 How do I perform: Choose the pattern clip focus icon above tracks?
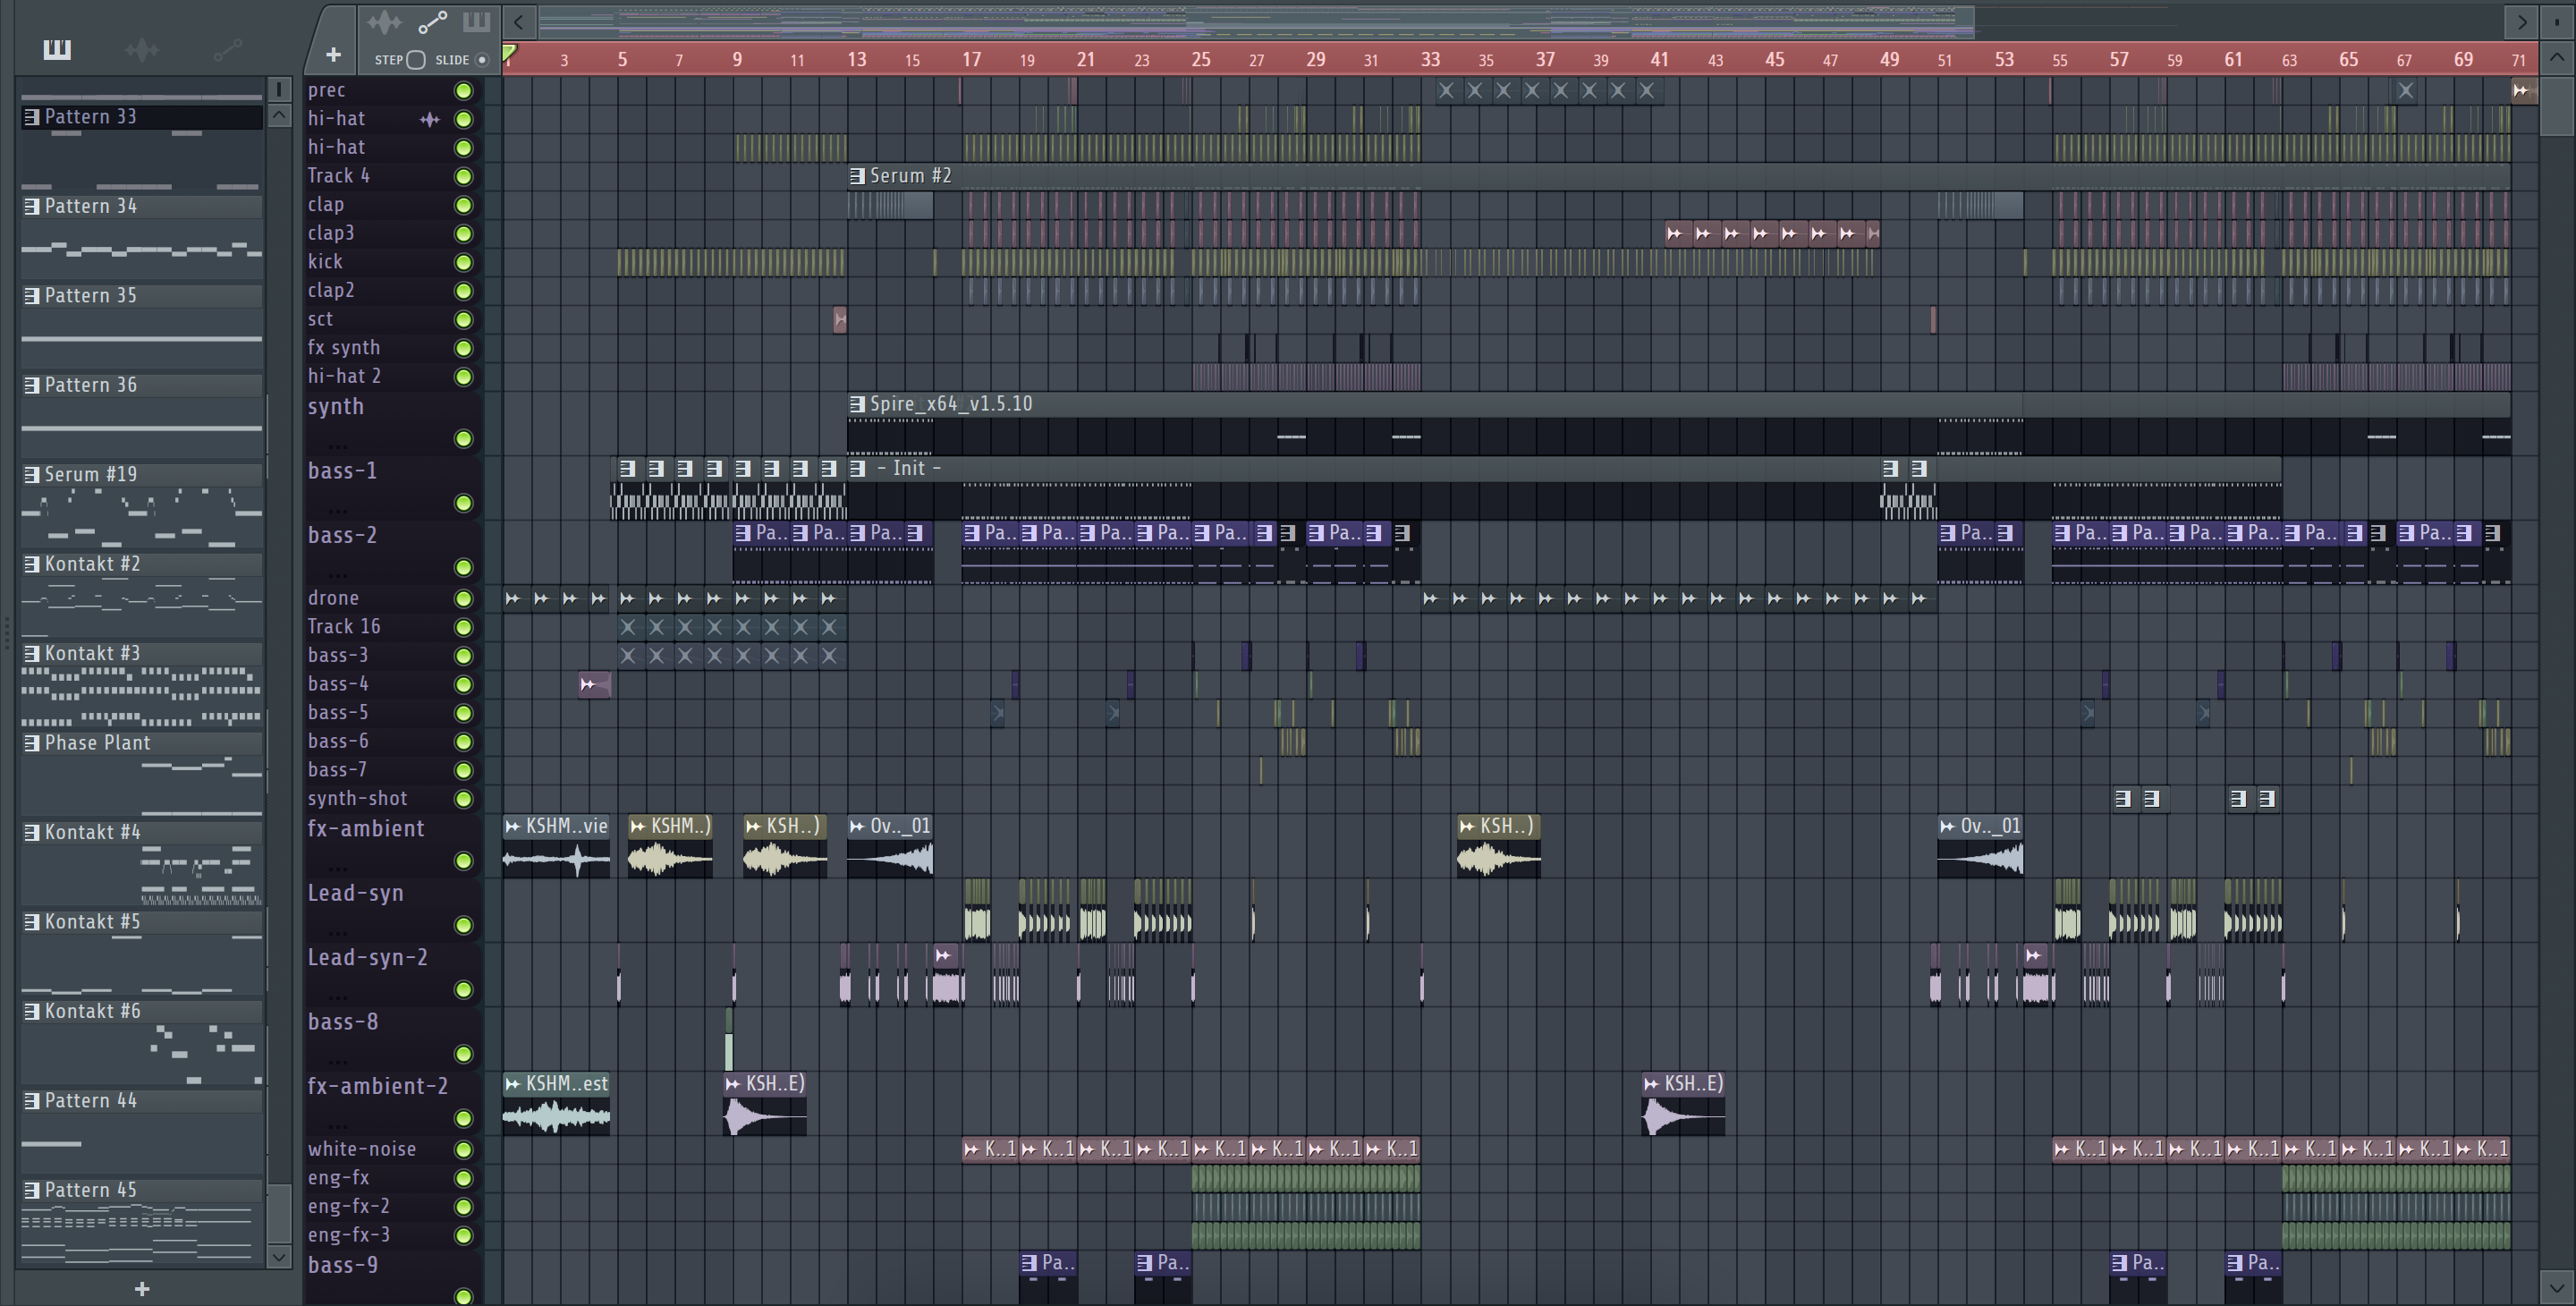point(476,21)
